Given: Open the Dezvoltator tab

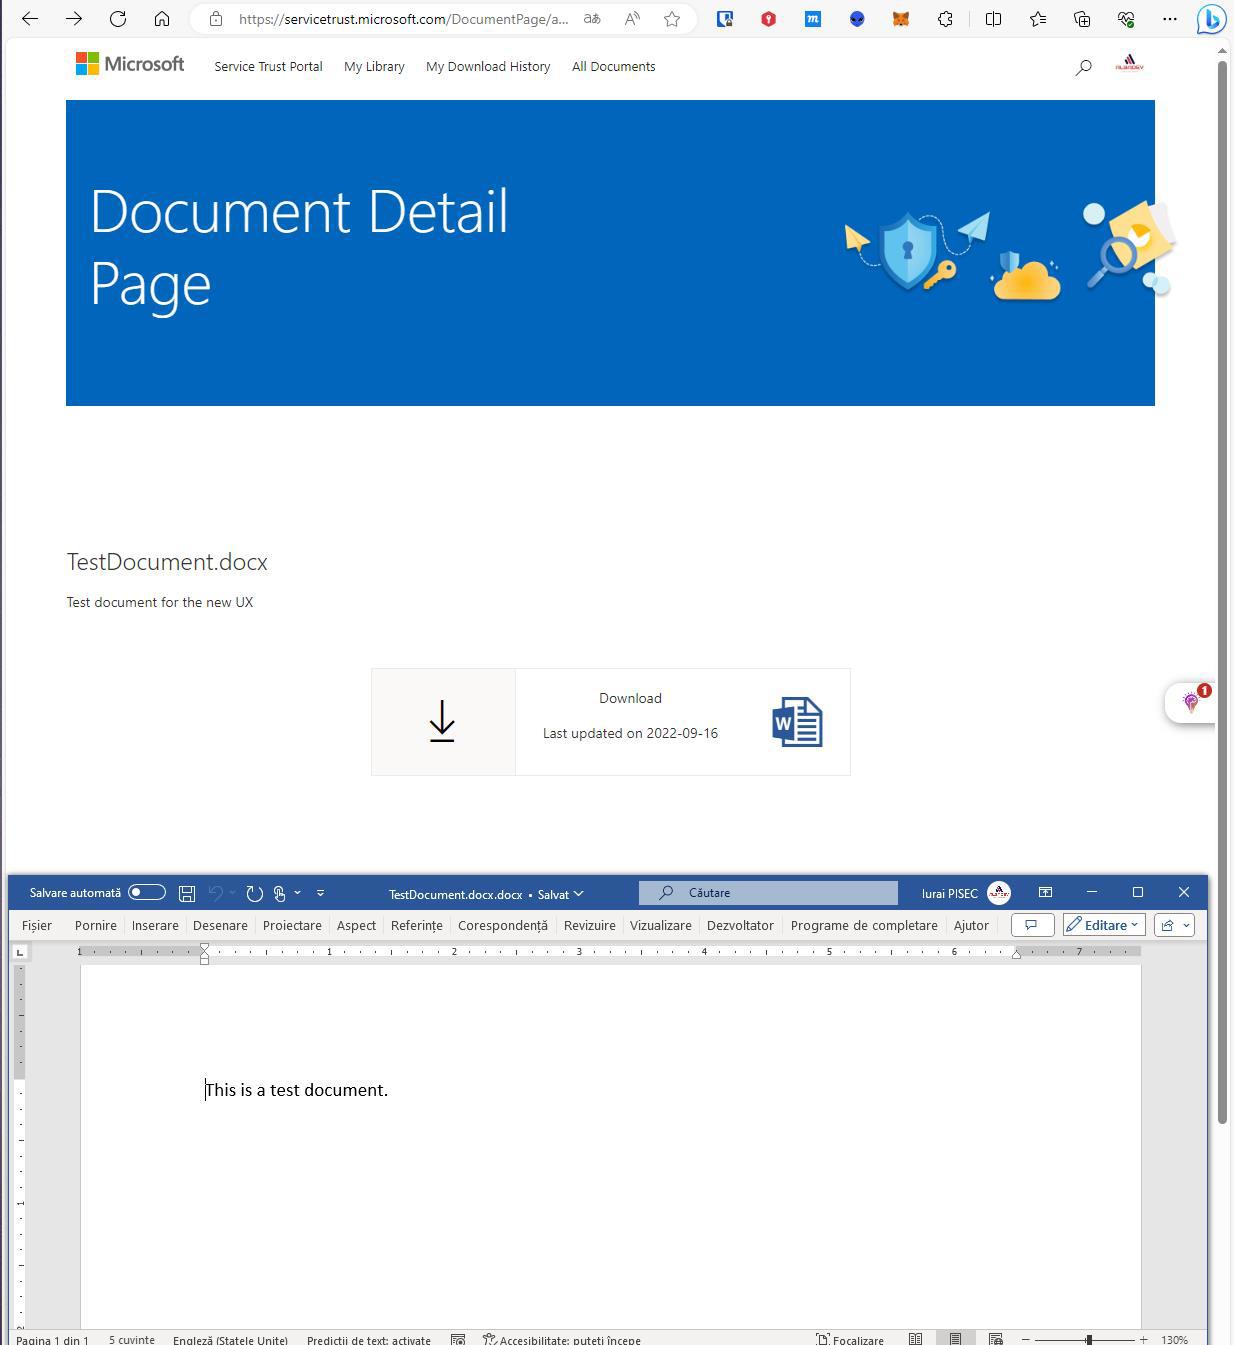Looking at the screenshot, I should coord(740,925).
